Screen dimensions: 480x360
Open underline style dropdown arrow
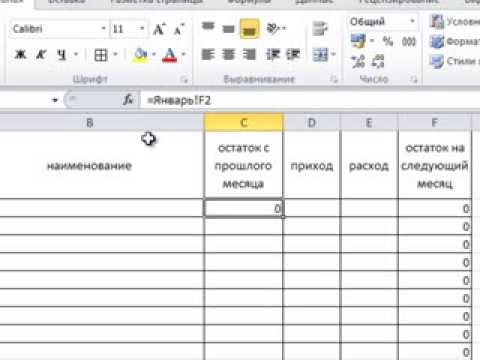pos(76,54)
